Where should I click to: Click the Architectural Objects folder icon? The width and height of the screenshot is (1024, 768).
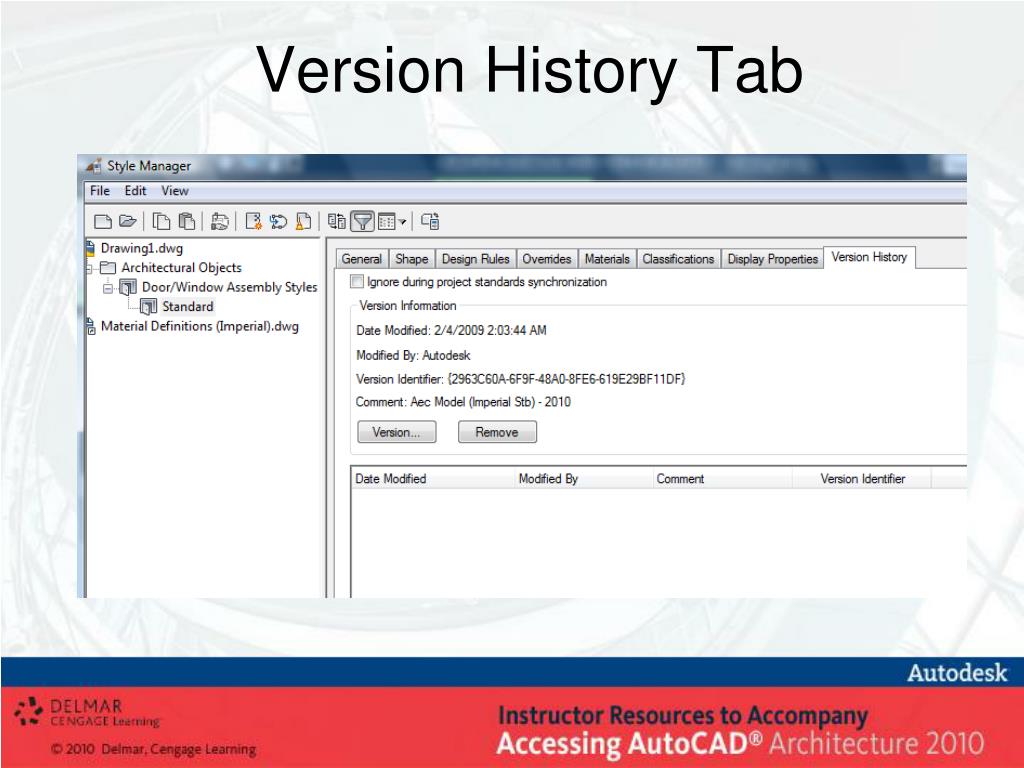tap(108, 268)
